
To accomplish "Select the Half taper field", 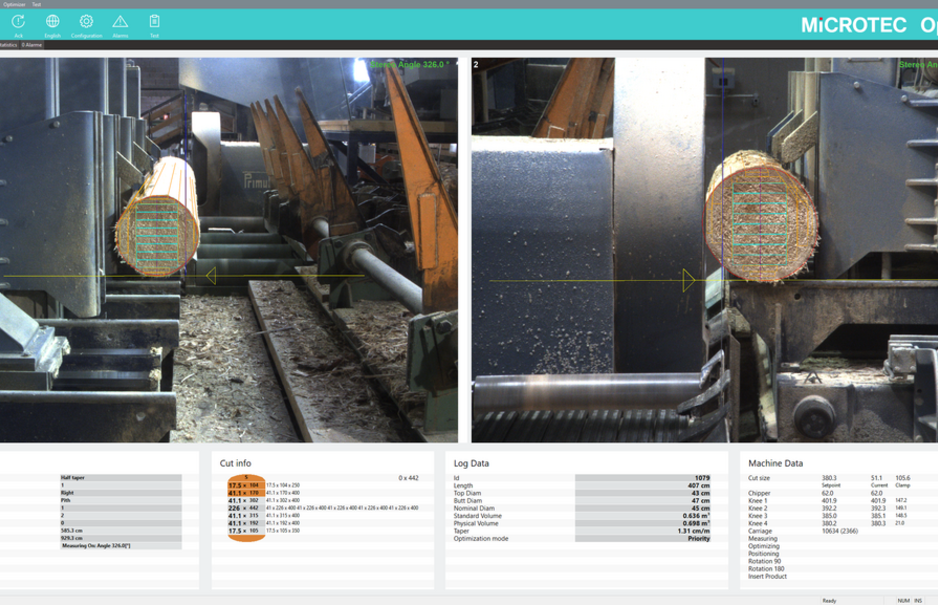I will click(120, 478).
